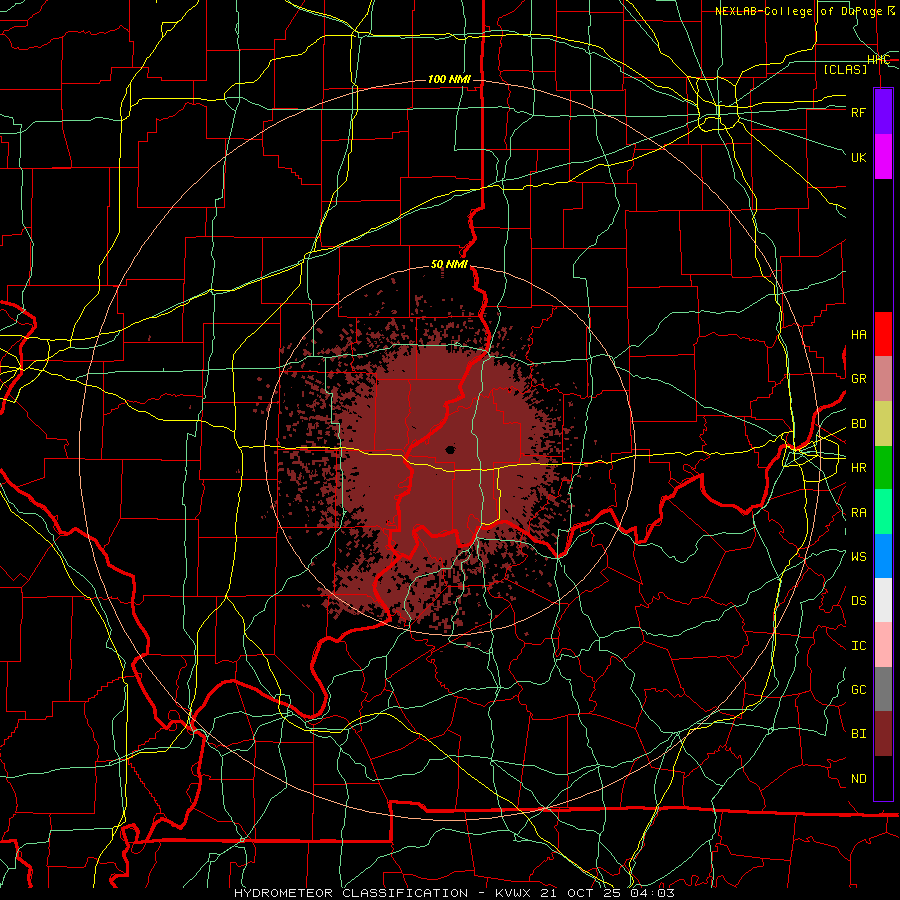Select the light pink IC legend swatch
This screenshot has width=900, height=900.
(883, 645)
